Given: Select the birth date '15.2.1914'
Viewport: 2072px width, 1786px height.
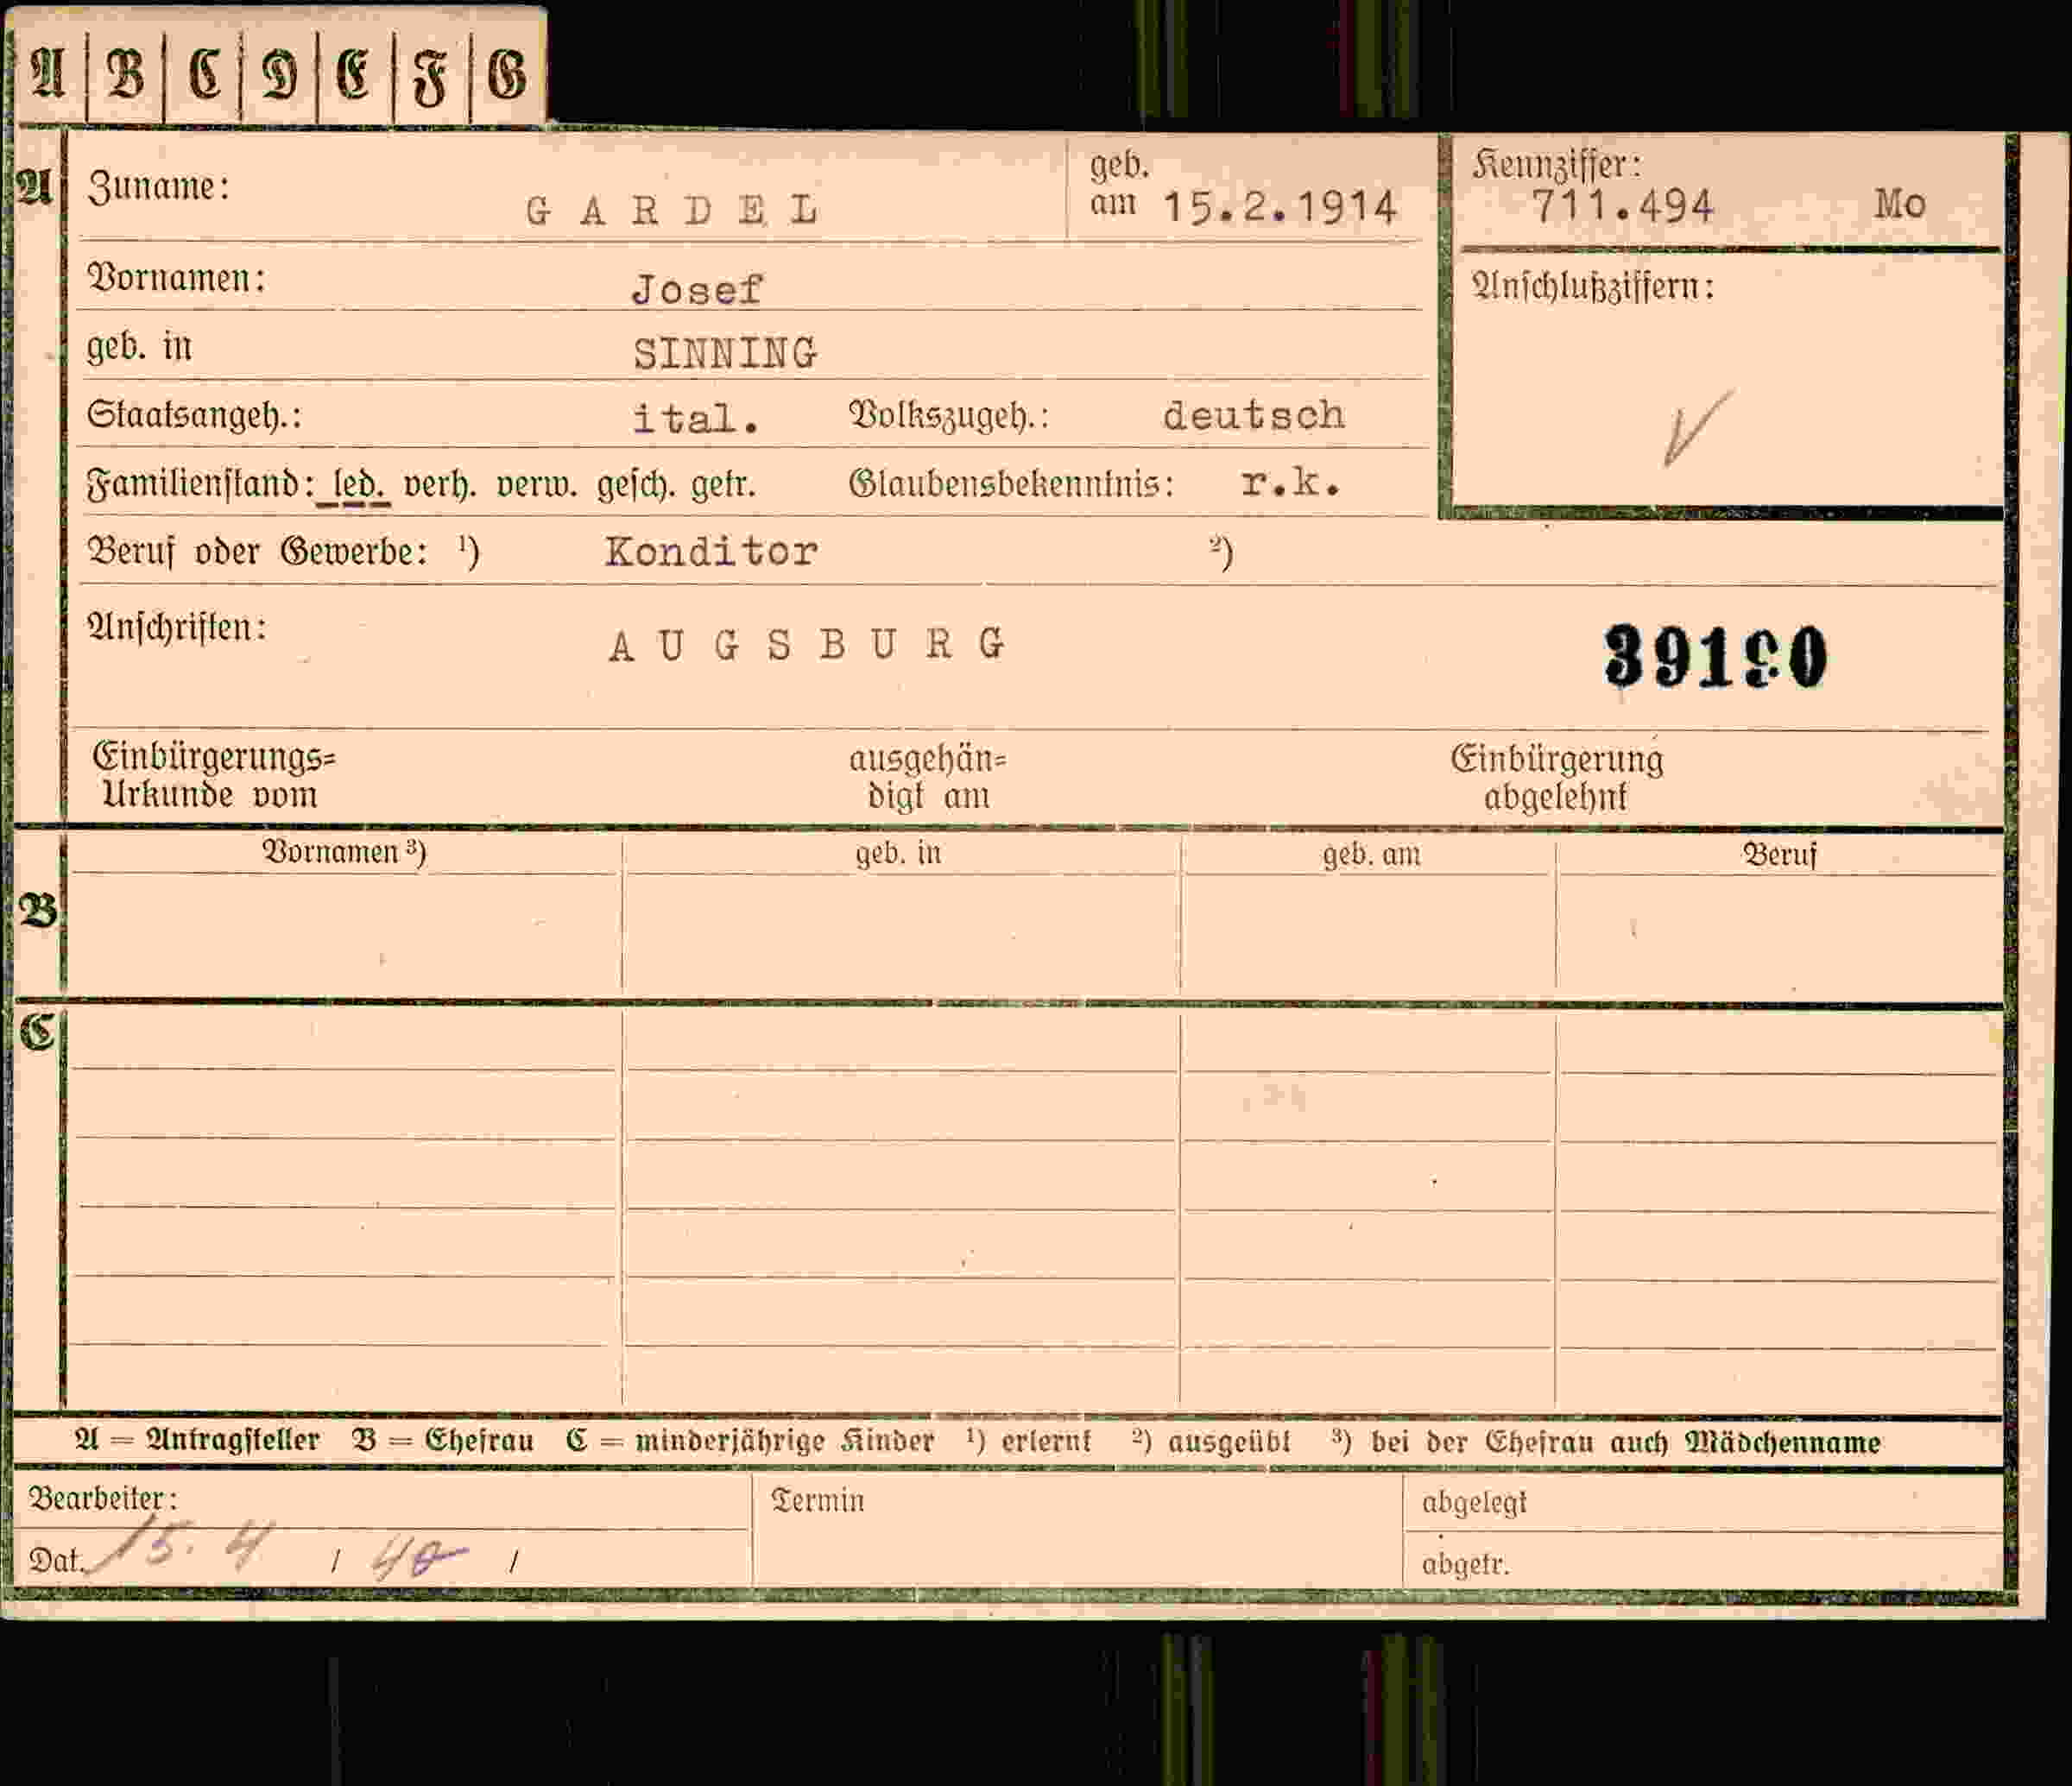Looking at the screenshot, I should tap(1280, 207).
